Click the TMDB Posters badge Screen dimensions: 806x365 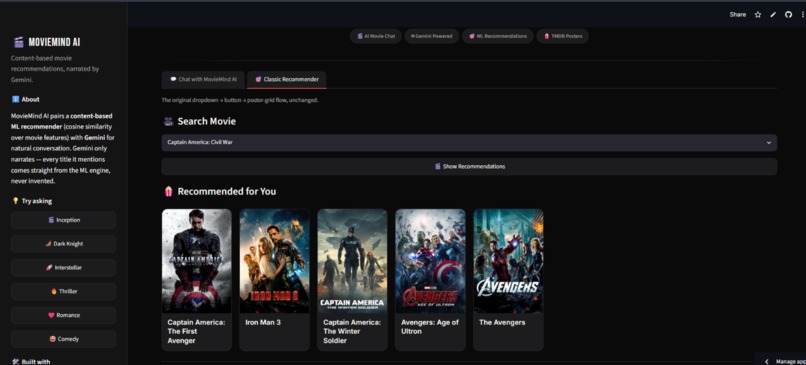pos(562,36)
